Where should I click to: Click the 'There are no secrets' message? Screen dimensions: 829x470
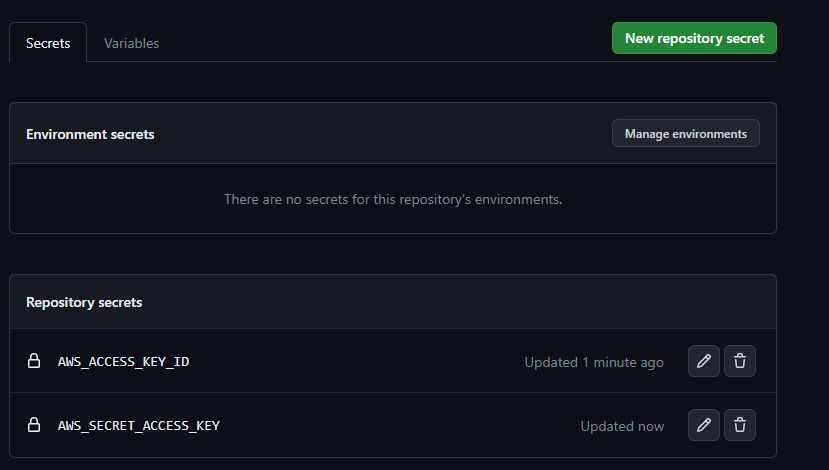393,199
